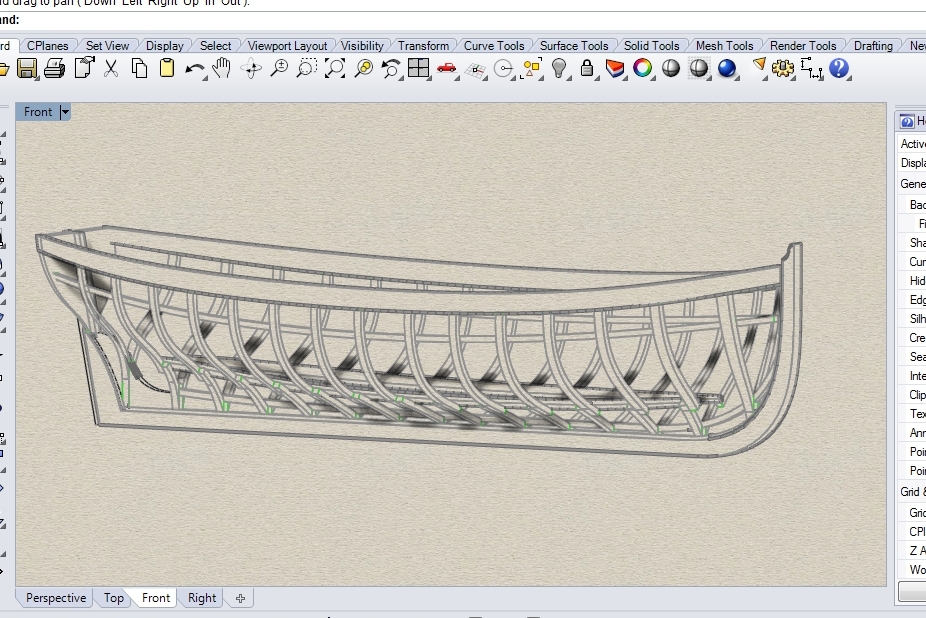The width and height of the screenshot is (926, 618).
Task: Click the Zoom Extents icon
Action: pos(335,68)
